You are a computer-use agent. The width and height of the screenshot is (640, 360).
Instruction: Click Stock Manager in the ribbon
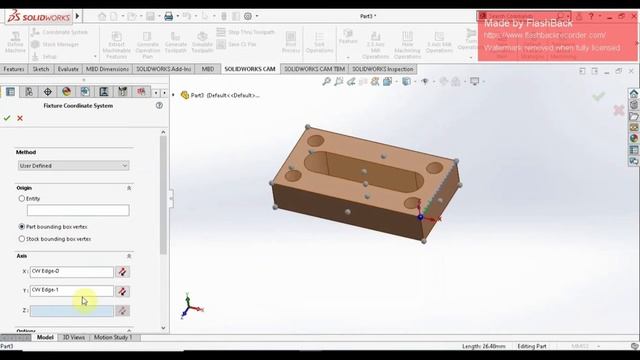(x=56, y=44)
